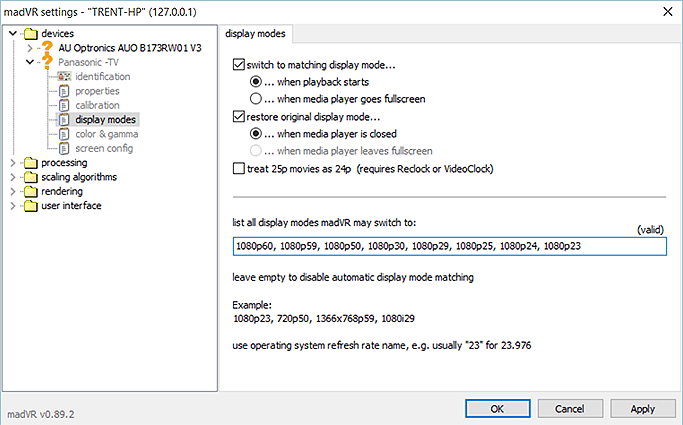Open the calibration tree entry
The width and height of the screenshot is (683, 425).
(x=97, y=105)
